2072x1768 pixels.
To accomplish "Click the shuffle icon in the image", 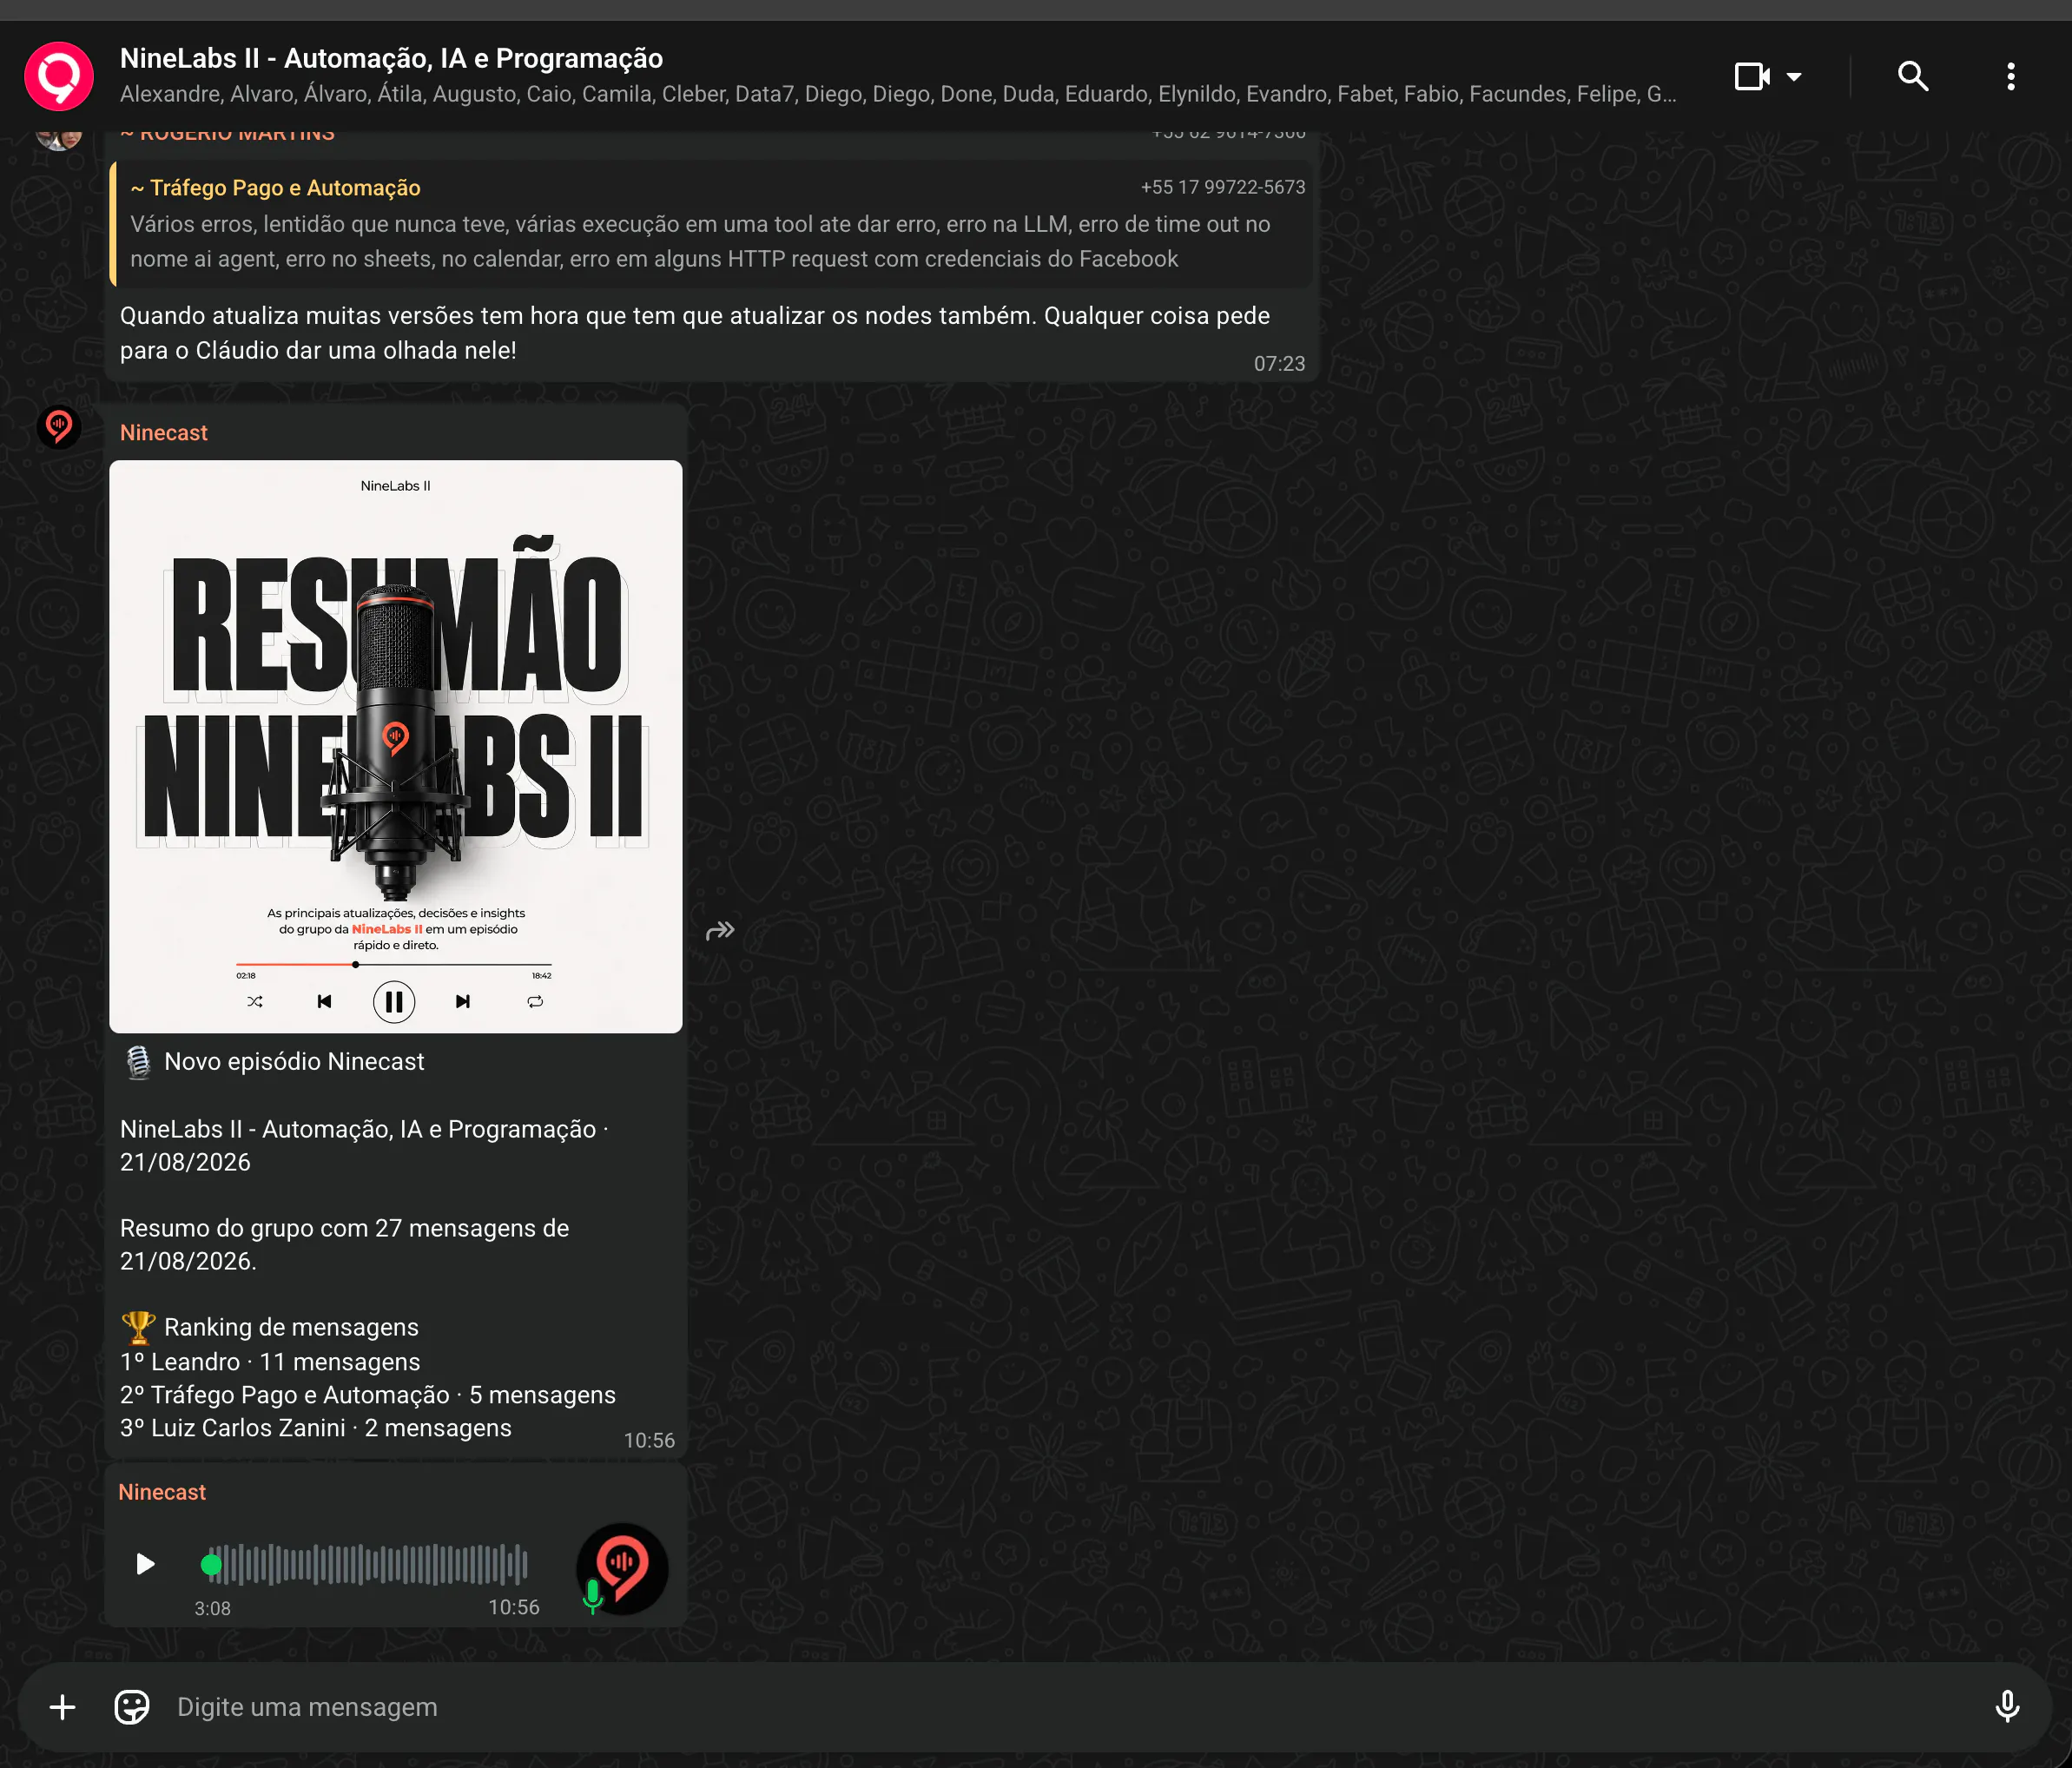I will click(255, 1001).
